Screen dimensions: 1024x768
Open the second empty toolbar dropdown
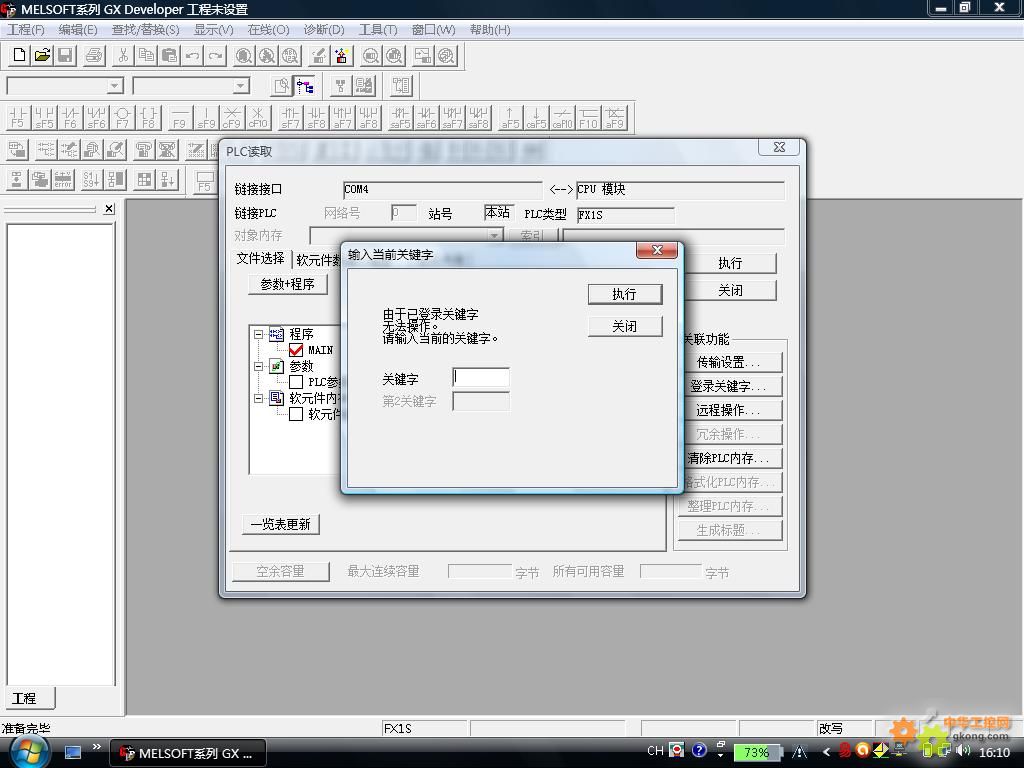coord(241,86)
